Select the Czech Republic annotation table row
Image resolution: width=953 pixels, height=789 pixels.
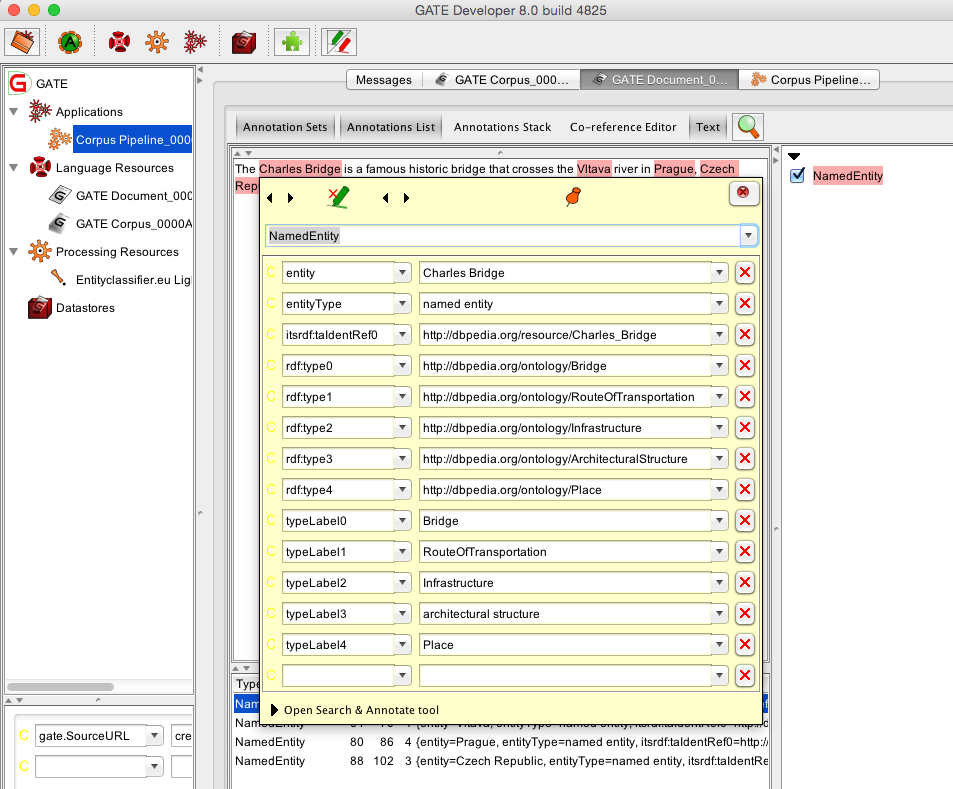click(x=501, y=760)
